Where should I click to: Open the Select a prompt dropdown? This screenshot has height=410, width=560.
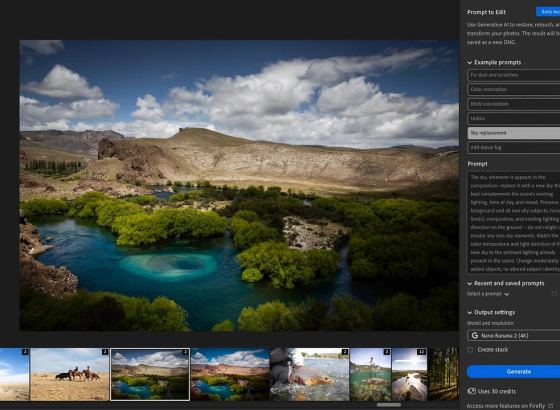[x=488, y=294]
